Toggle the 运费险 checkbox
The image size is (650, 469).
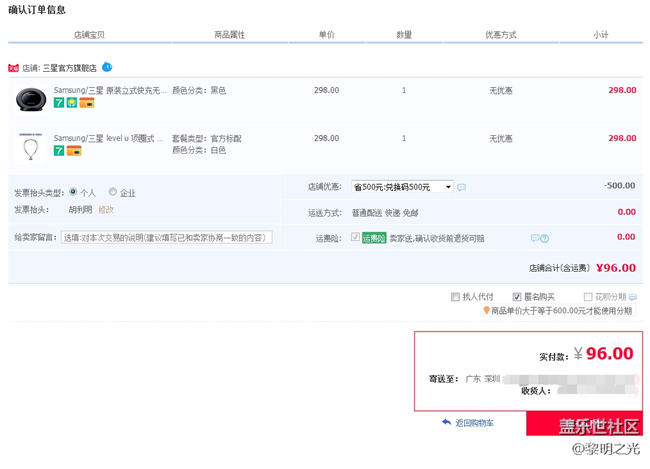coord(355,237)
